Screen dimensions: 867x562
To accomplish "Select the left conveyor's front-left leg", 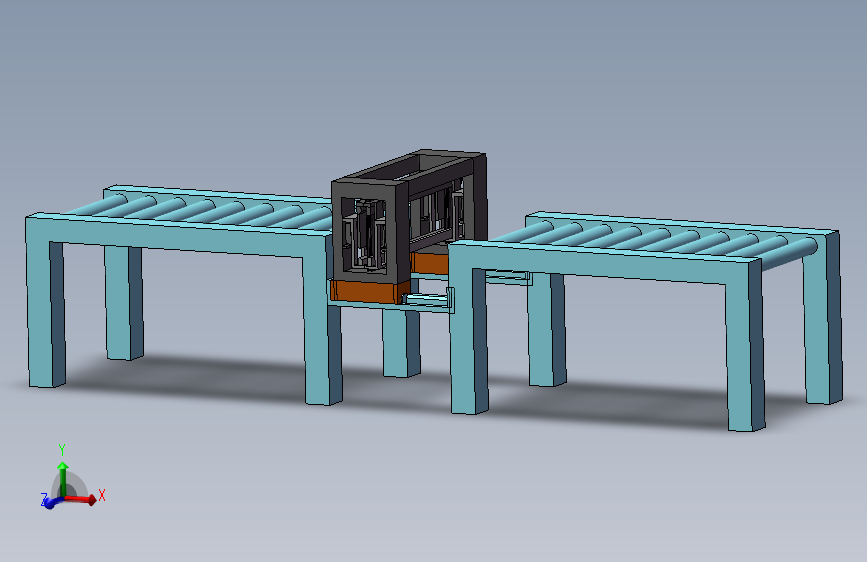I will click(x=46, y=313).
